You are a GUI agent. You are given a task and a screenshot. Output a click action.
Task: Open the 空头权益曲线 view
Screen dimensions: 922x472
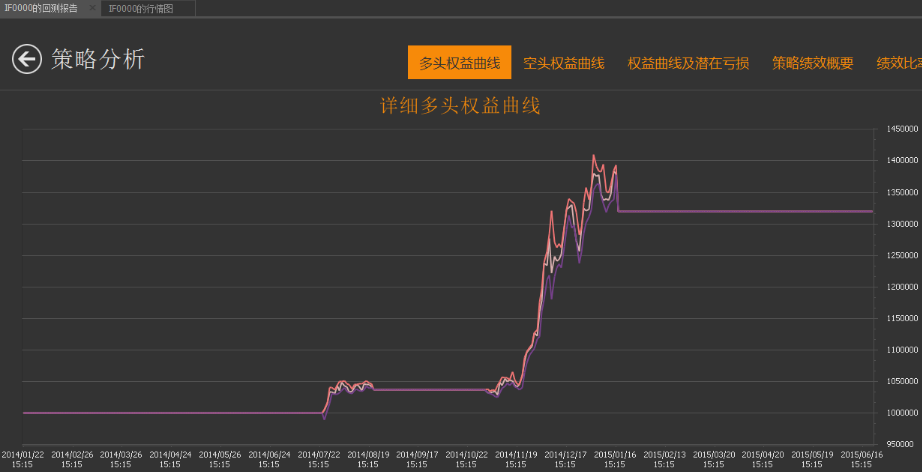click(563, 63)
